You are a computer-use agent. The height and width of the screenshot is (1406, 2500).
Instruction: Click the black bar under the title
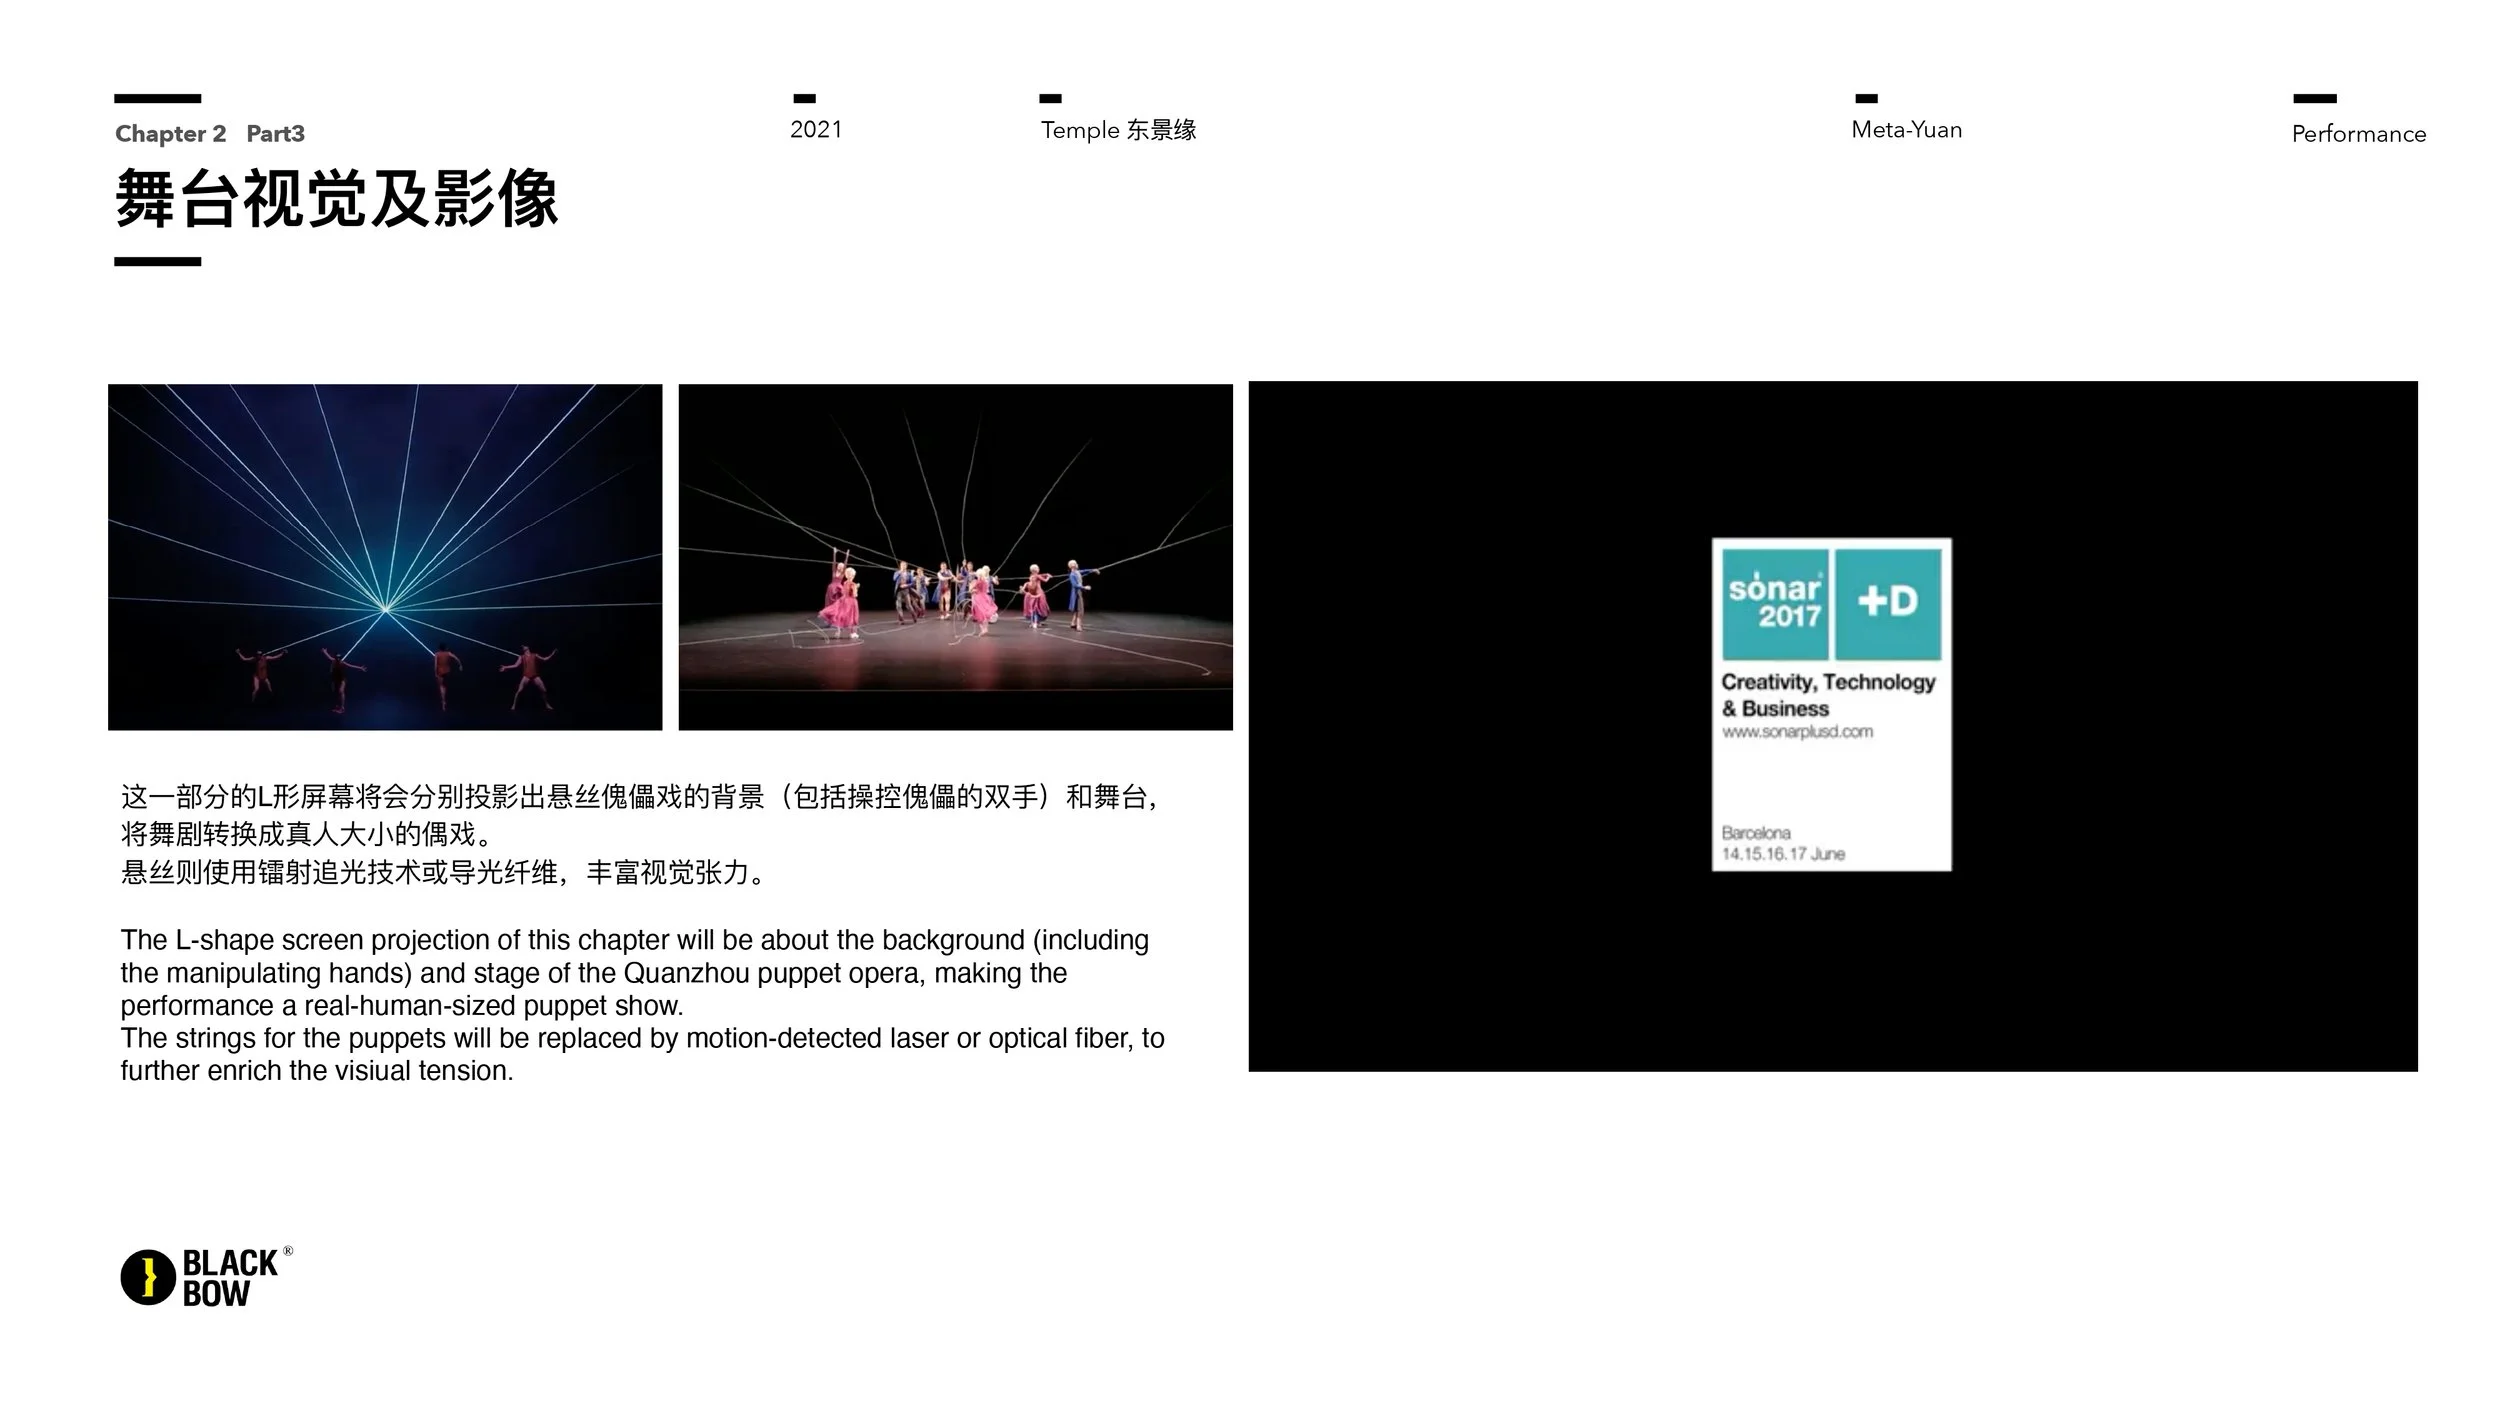pos(157,262)
